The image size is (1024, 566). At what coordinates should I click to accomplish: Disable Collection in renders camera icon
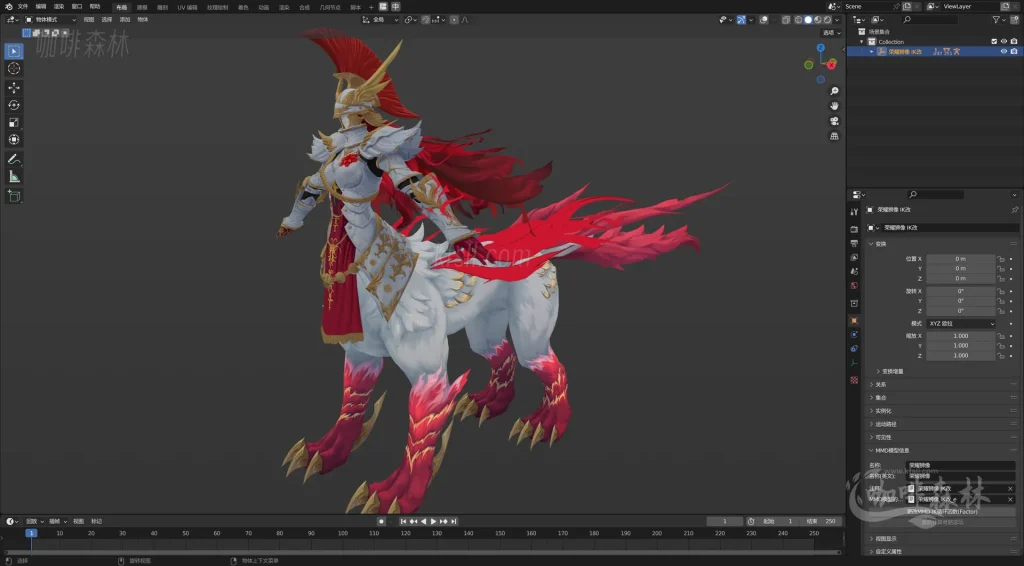point(1014,41)
